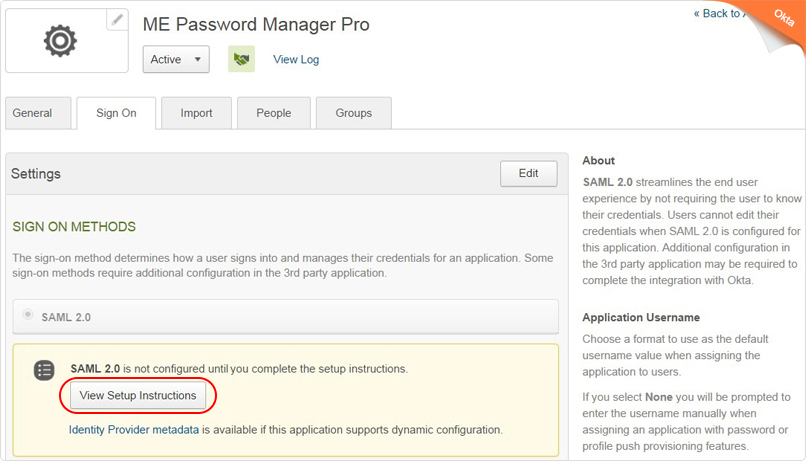Viewport: 808px width, 464px height.
Task: Open the Import tab
Action: click(196, 113)
